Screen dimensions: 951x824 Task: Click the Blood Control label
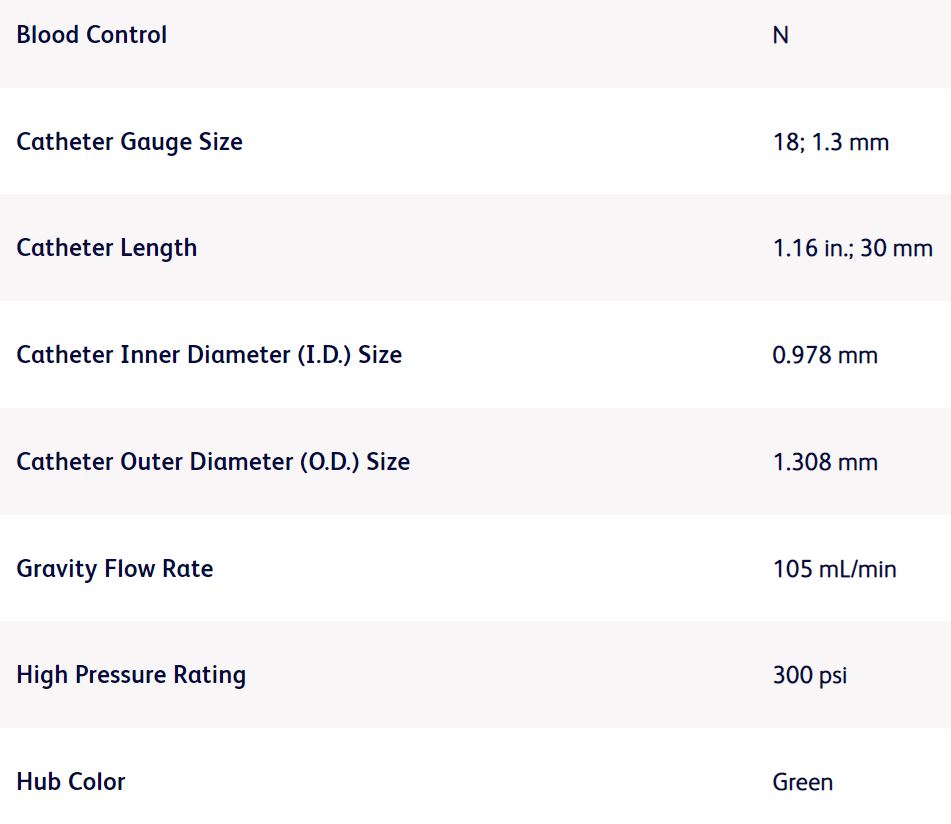tap(91, 35)
